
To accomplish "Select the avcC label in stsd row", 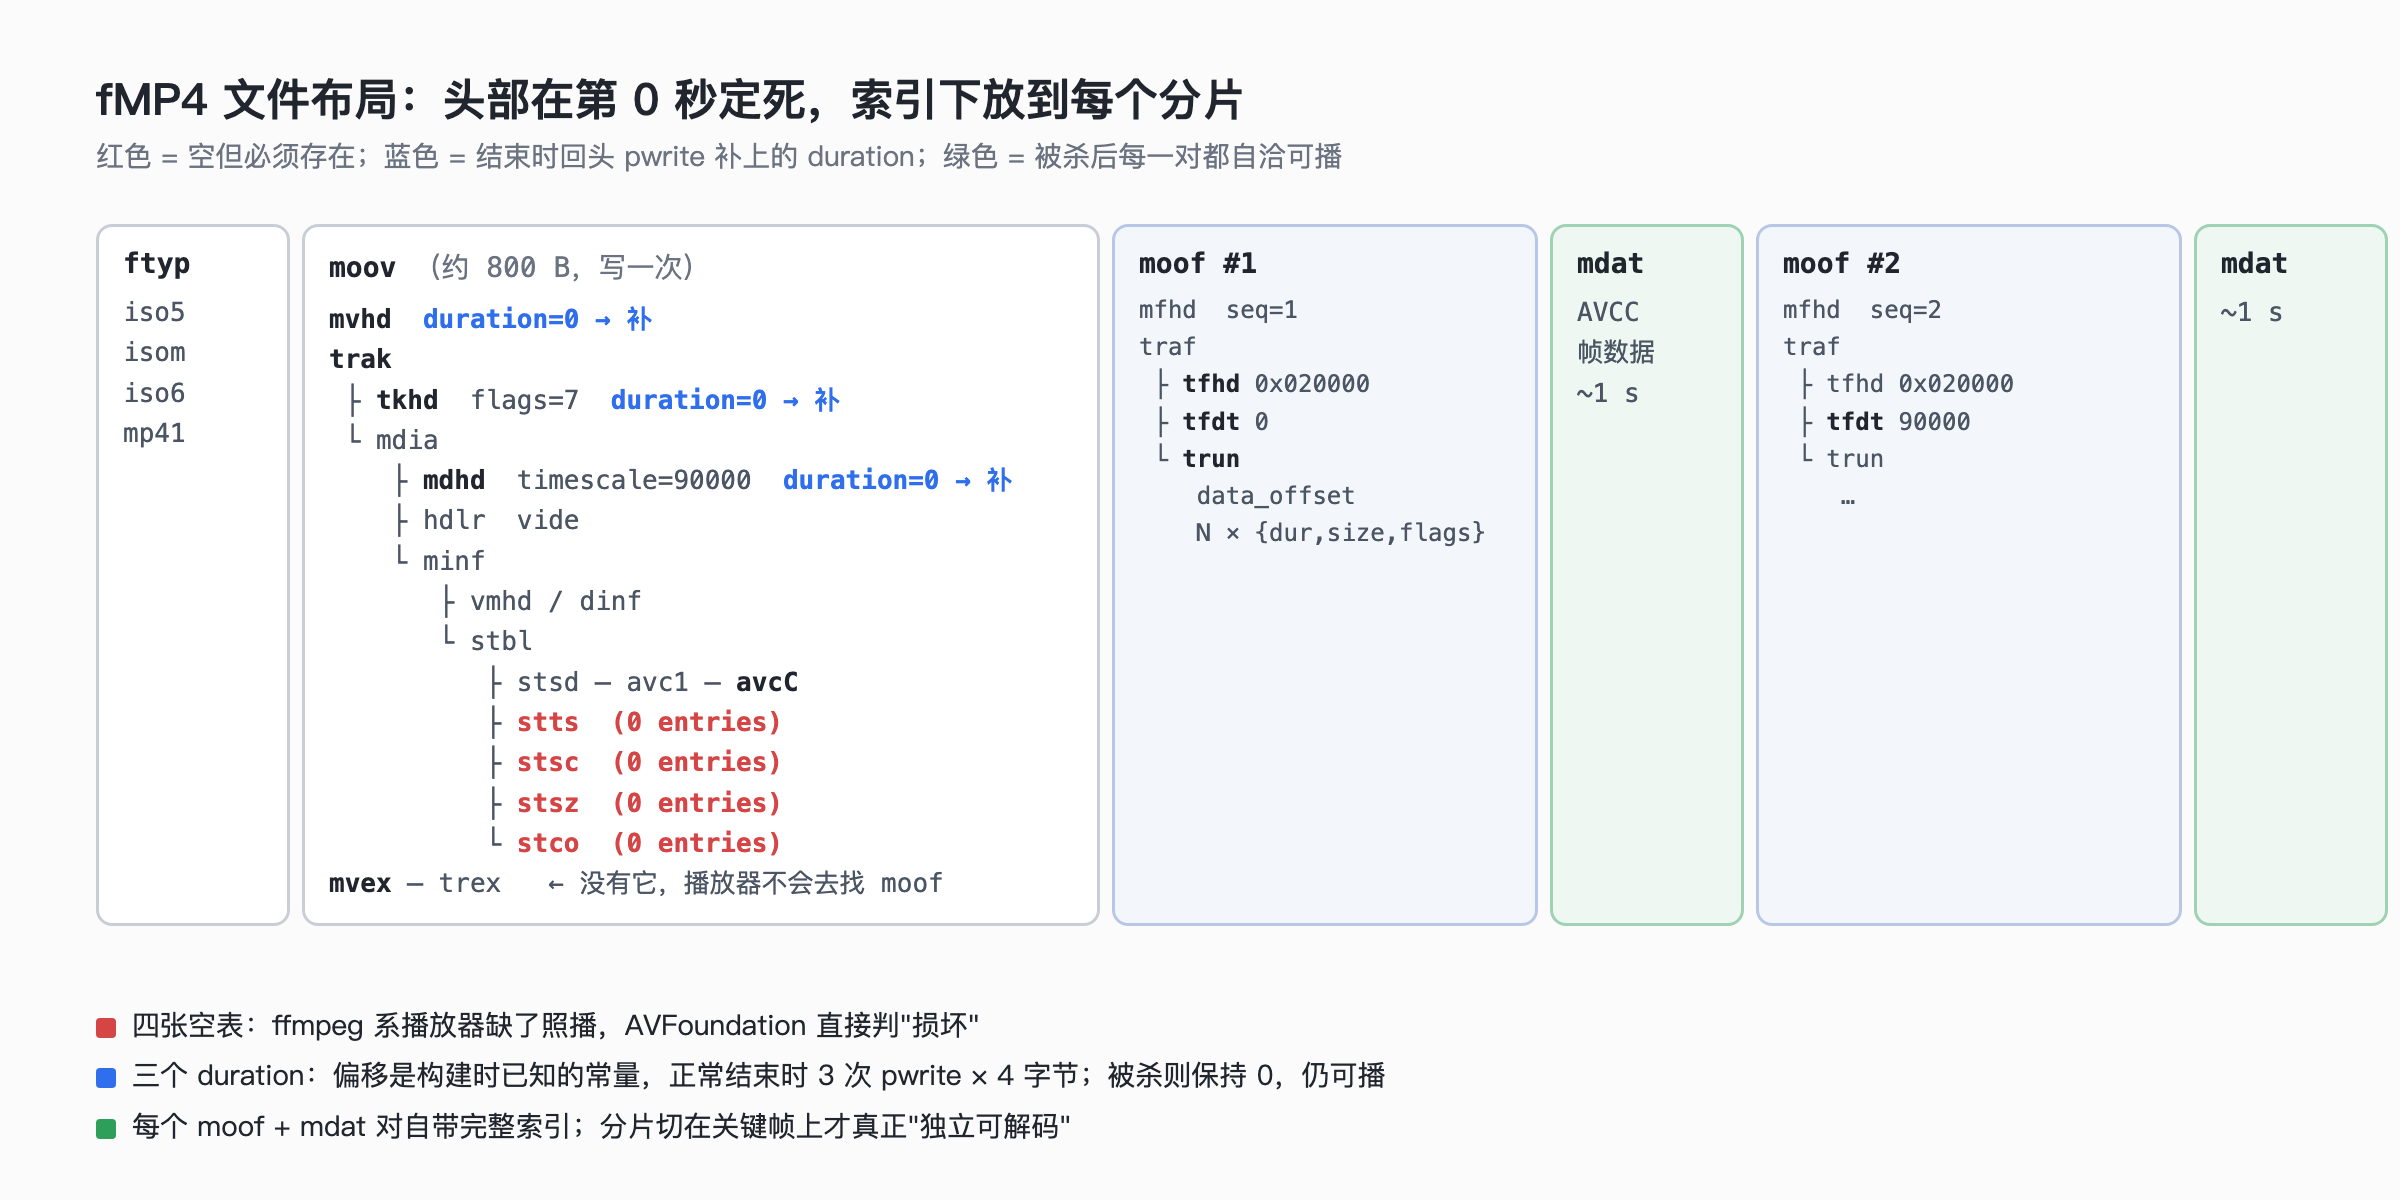I will pyautogui.click(x=767, y=682).
